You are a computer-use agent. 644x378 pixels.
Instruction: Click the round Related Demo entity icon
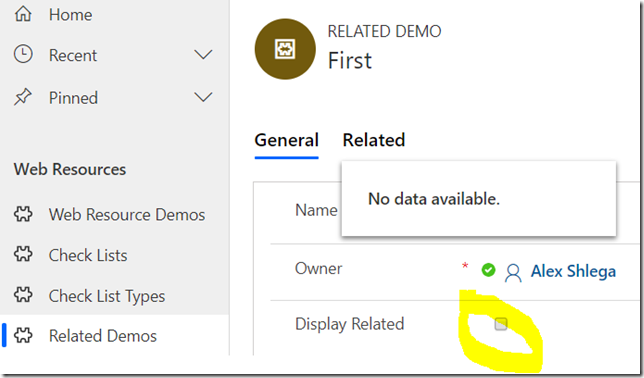coord(285,49)
